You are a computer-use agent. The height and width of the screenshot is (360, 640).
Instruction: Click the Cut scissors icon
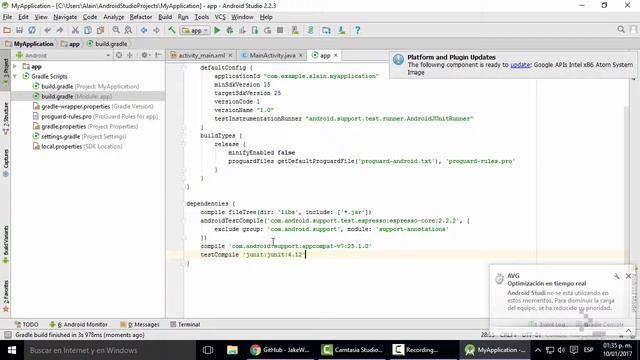[x=75, y=30]
